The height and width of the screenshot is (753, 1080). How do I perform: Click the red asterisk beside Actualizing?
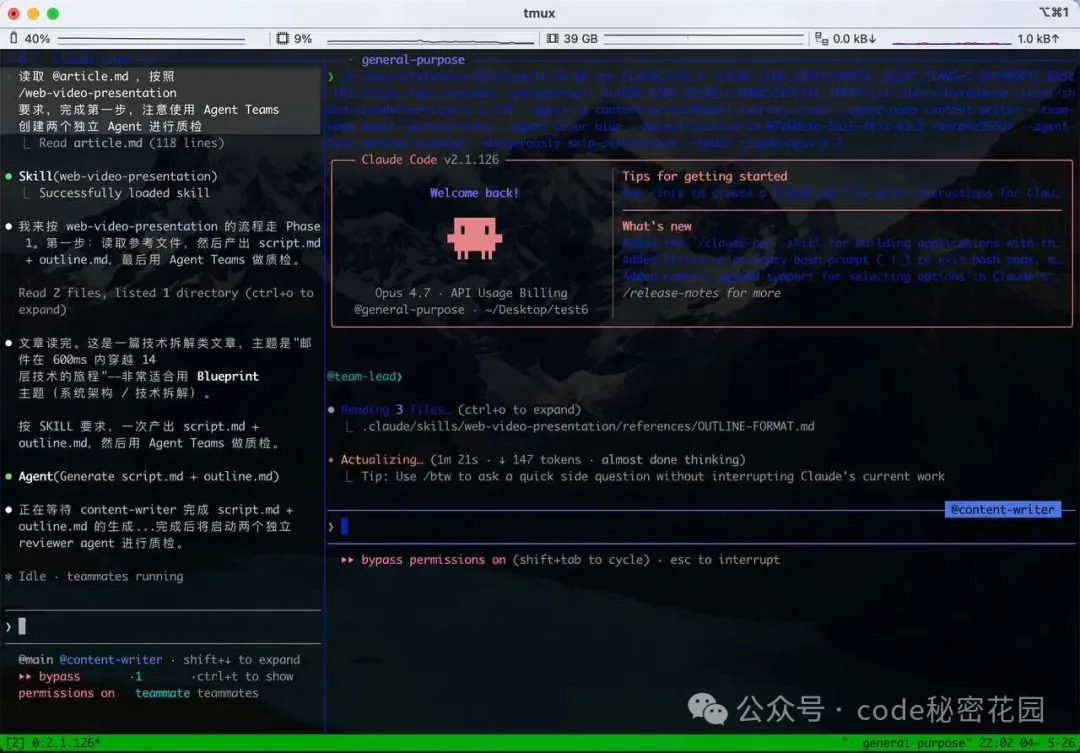point(331,460)
